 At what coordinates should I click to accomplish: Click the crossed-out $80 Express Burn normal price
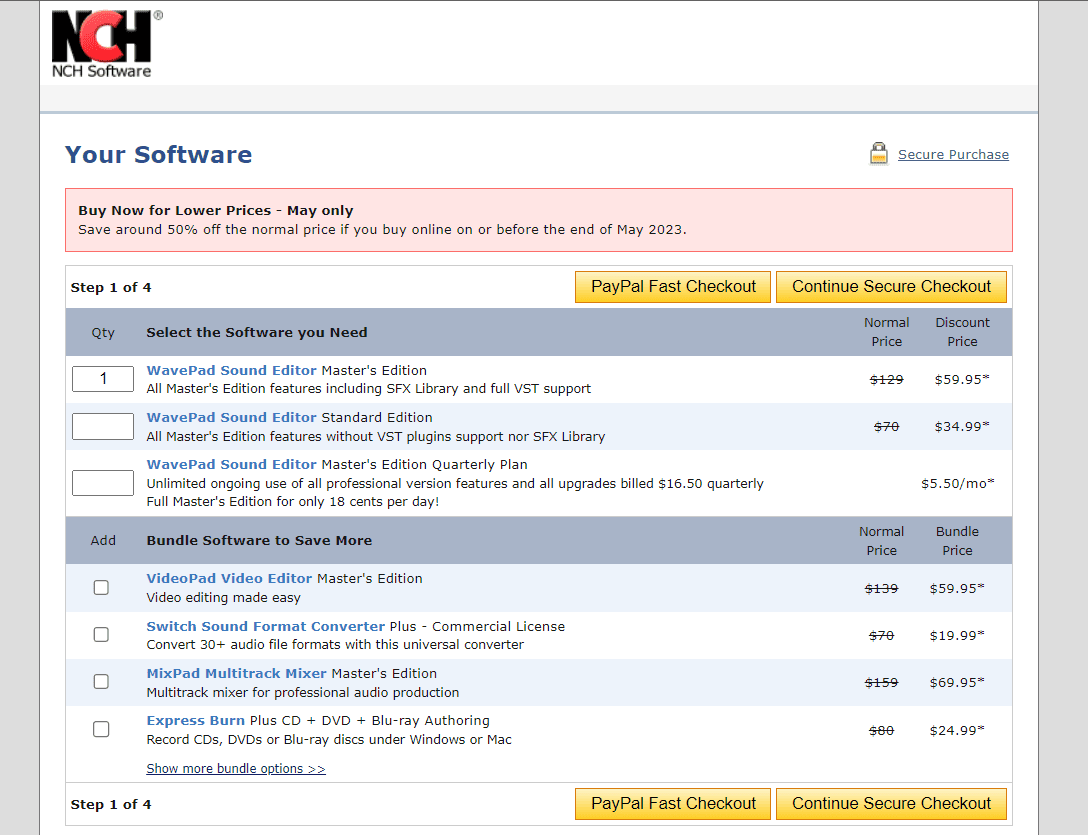(881, 731)
